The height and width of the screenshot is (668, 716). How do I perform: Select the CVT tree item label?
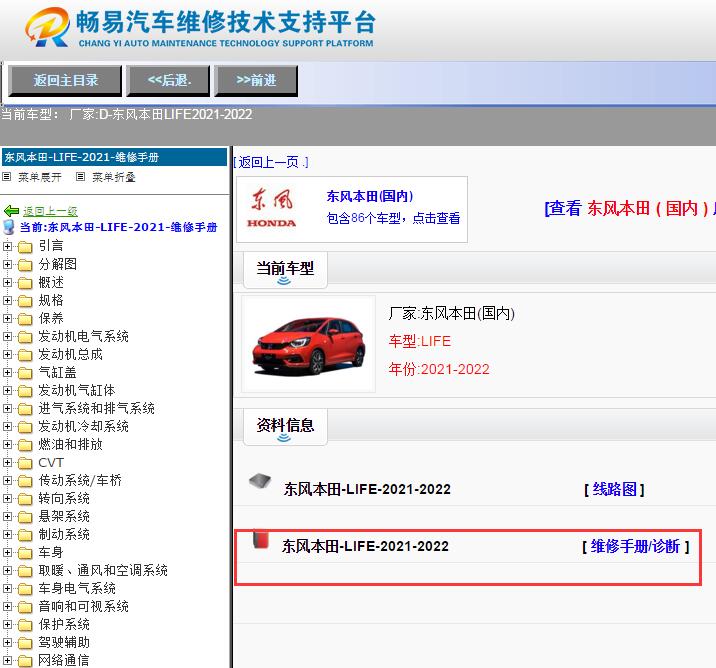tap(51, 463)
